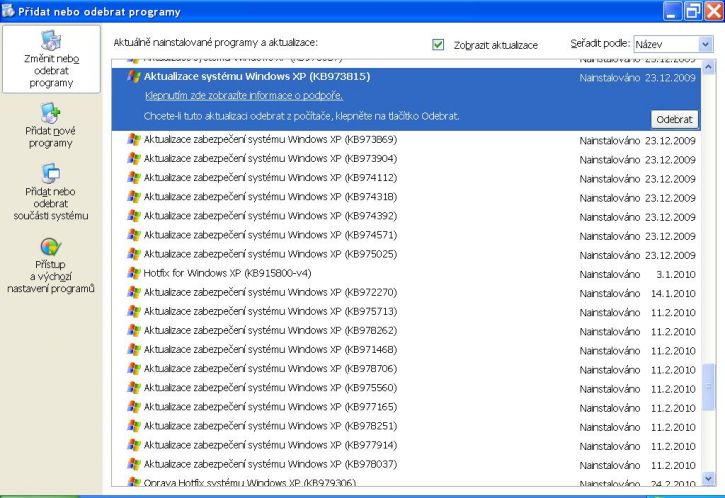Select Aktualizace zabezpečení KB978251 row
725x498 pixels.
(x=406, y=426)
